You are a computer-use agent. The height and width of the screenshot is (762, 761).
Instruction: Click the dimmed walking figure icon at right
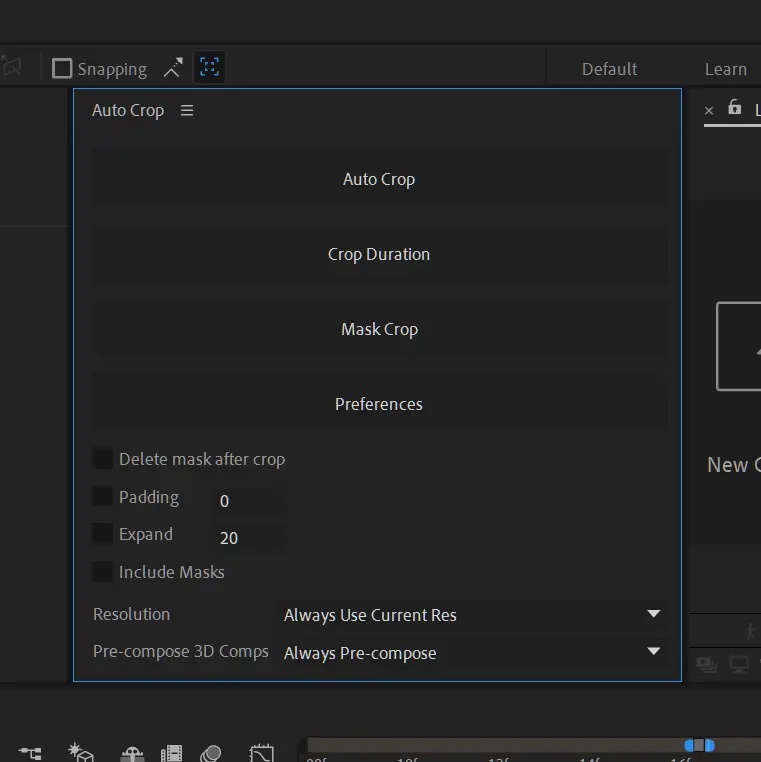pos(751,631)
